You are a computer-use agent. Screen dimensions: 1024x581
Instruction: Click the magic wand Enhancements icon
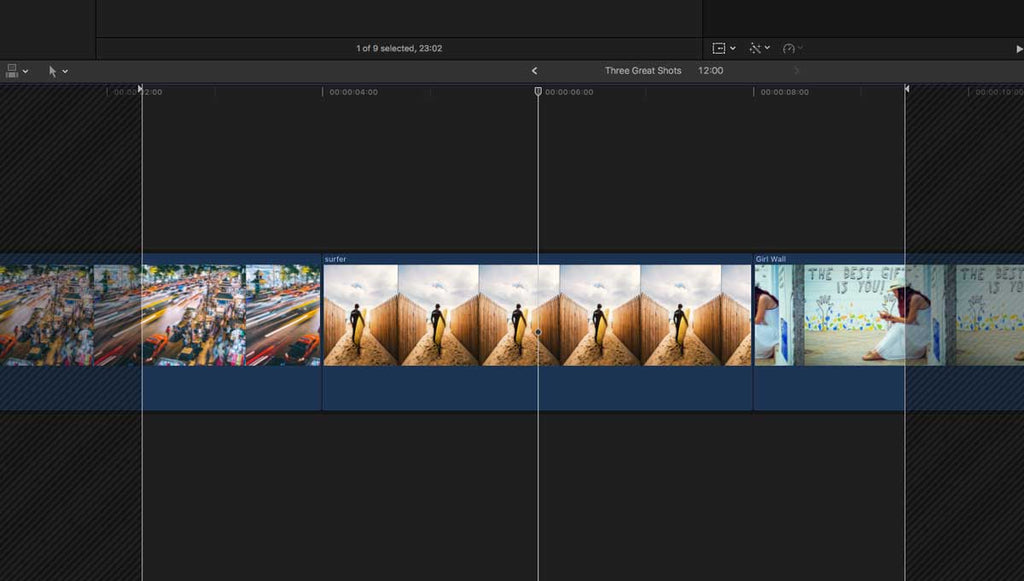coord(754,48)
